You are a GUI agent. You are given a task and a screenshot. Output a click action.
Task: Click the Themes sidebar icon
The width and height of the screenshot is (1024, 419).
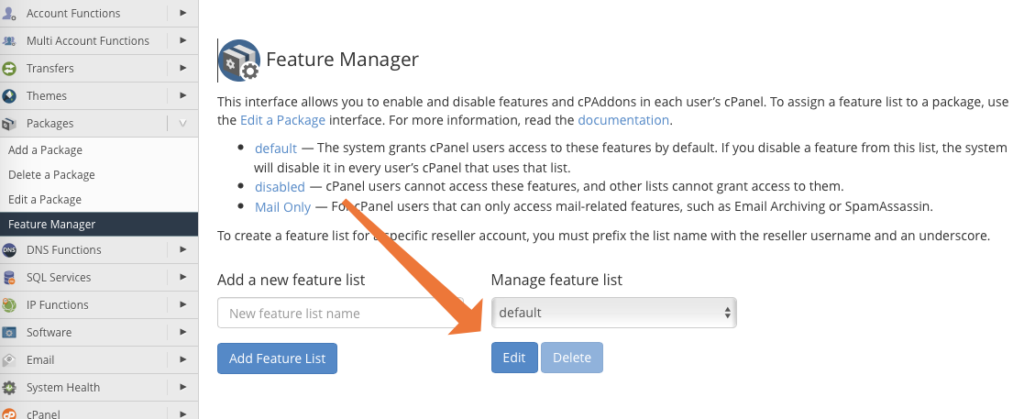point(10,96)
